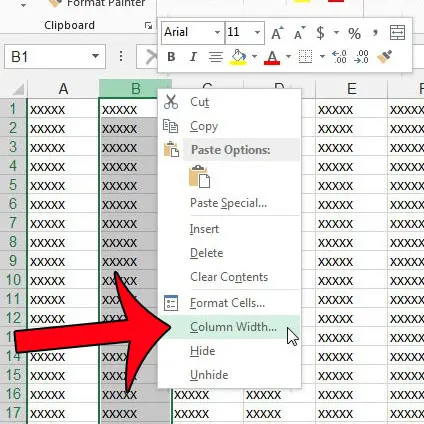Image resolution: width=424 pixels, height=424 pixels.
Task: Click cell A3 containing xxxxx
Action: pos(63,147)
